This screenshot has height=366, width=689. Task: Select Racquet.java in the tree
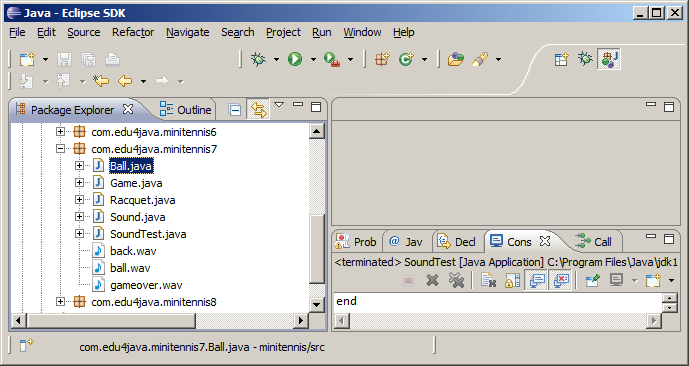click(143, 200)
